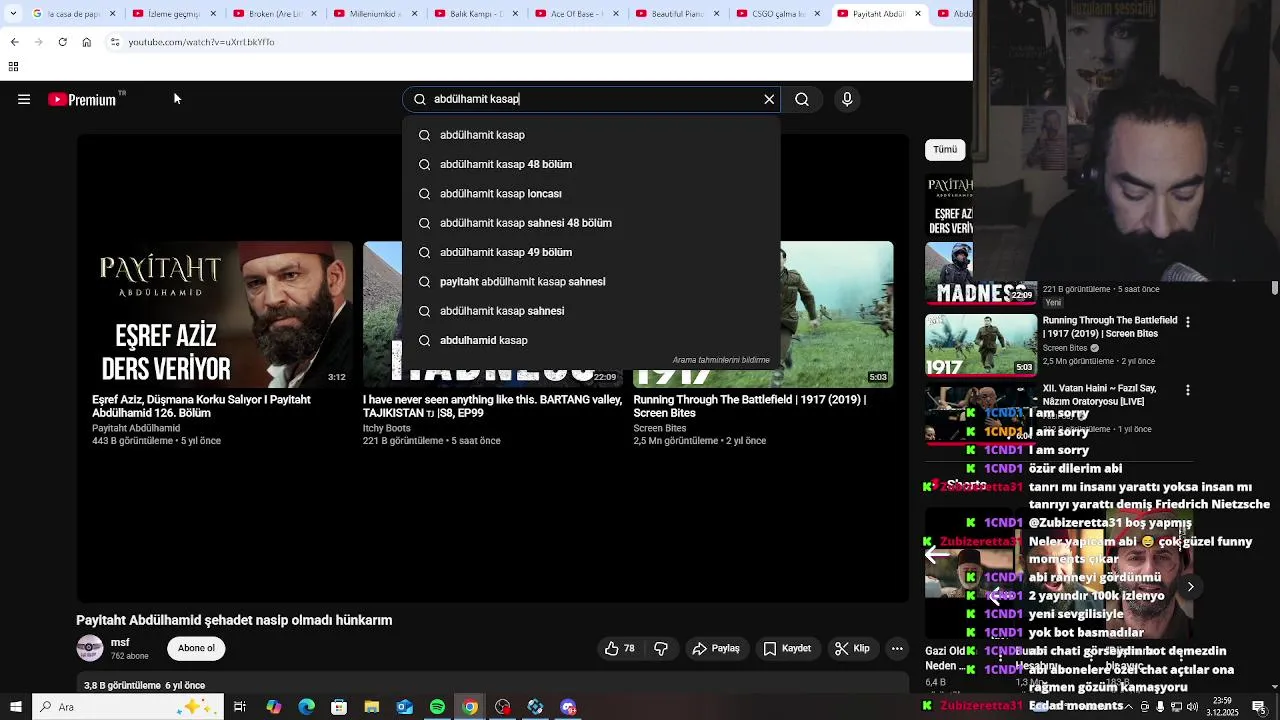This screenshot has height=720, width=1280.
Task: Close the 'Payitaht Abdül' tab
Action: 918,14
